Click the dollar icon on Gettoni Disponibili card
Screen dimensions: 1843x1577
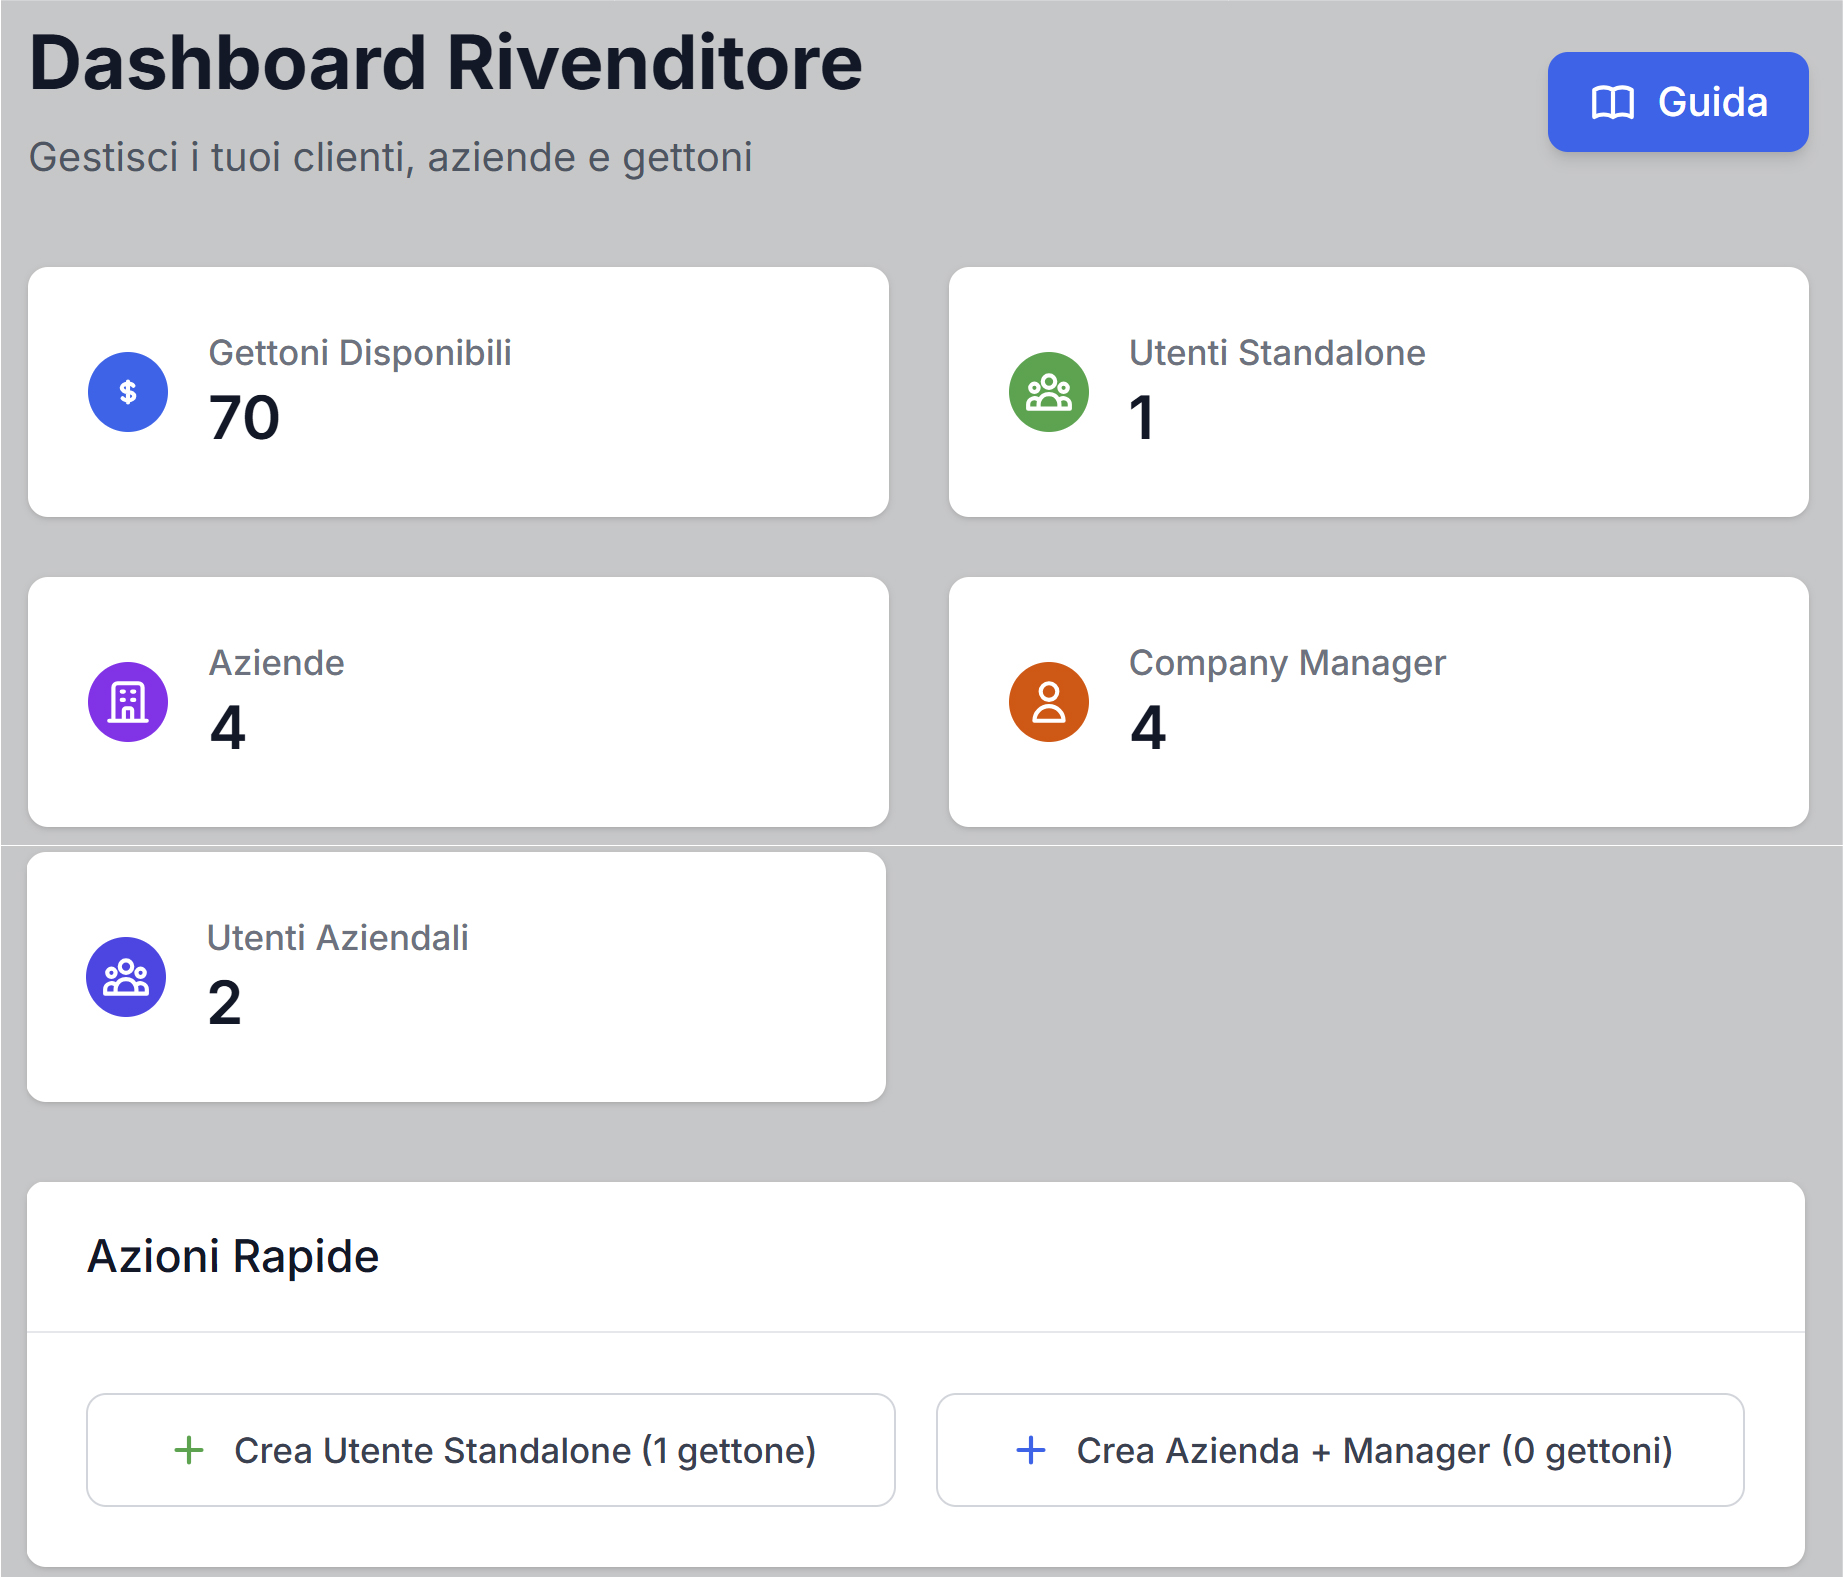point(127,392)
